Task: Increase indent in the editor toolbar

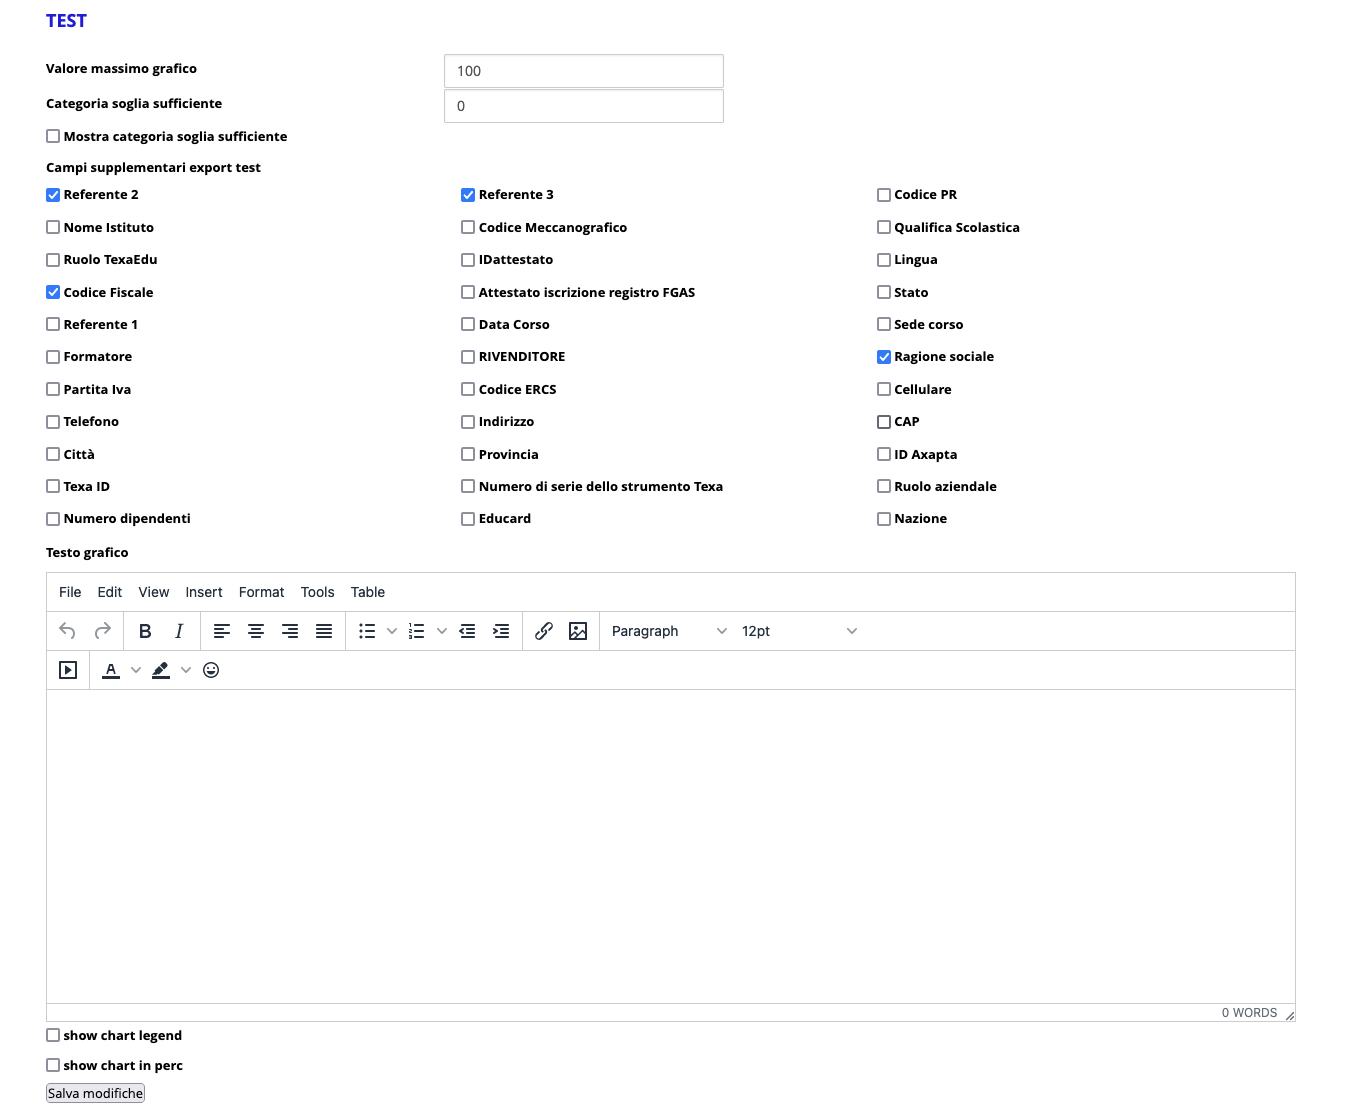Action: point(501,631)
